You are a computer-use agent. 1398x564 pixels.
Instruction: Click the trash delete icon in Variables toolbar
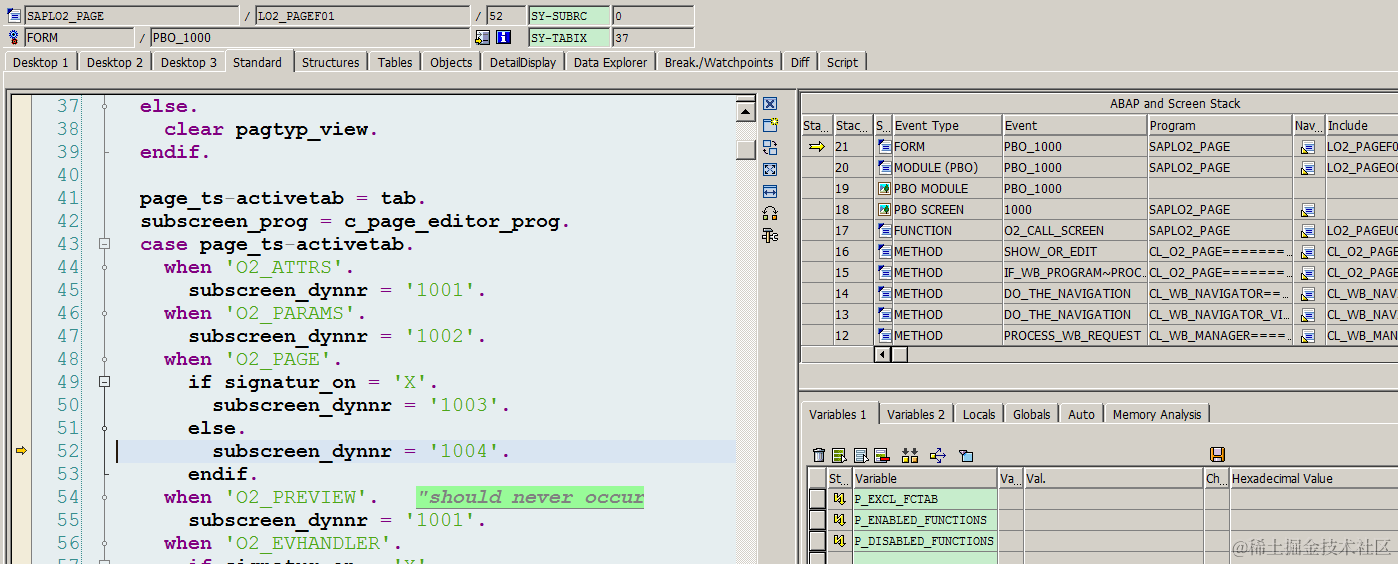(x=819, y=455)
